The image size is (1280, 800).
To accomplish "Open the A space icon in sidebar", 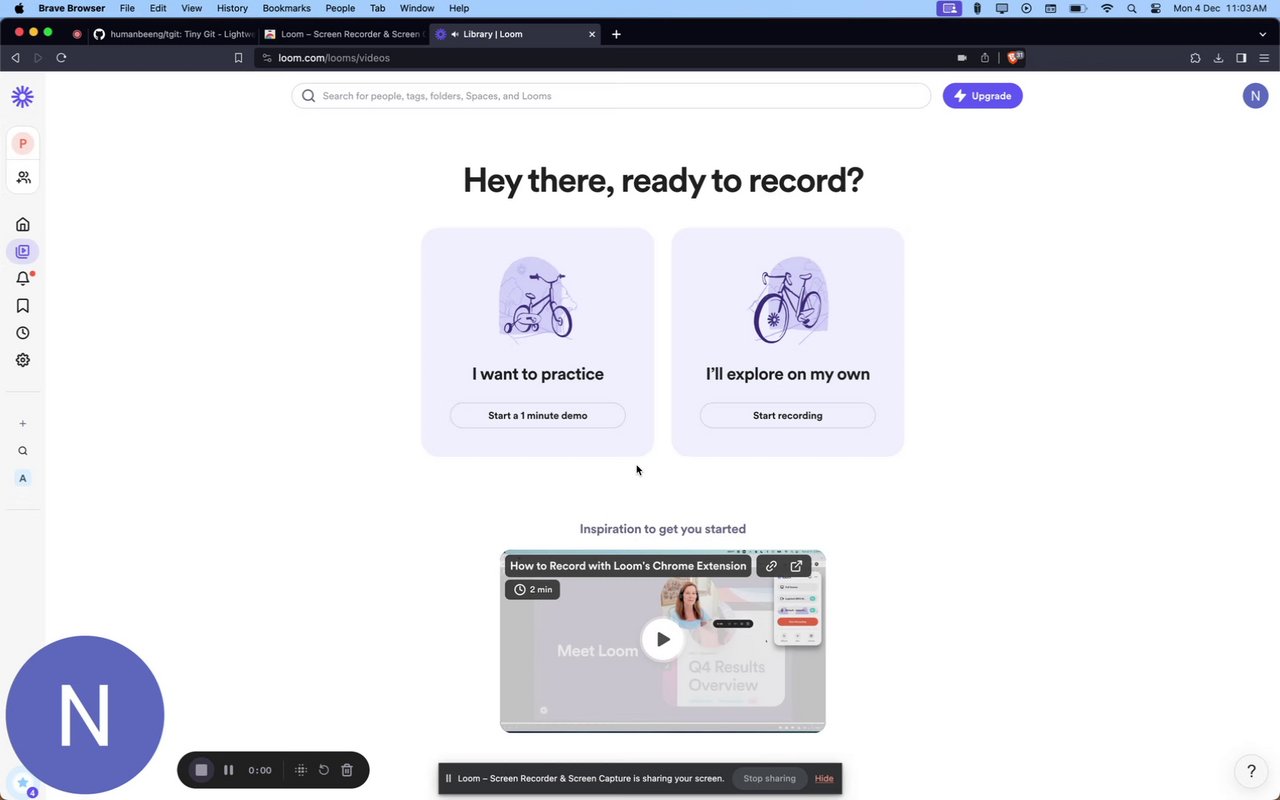I will pyautogui.click(x=22, y=478).
